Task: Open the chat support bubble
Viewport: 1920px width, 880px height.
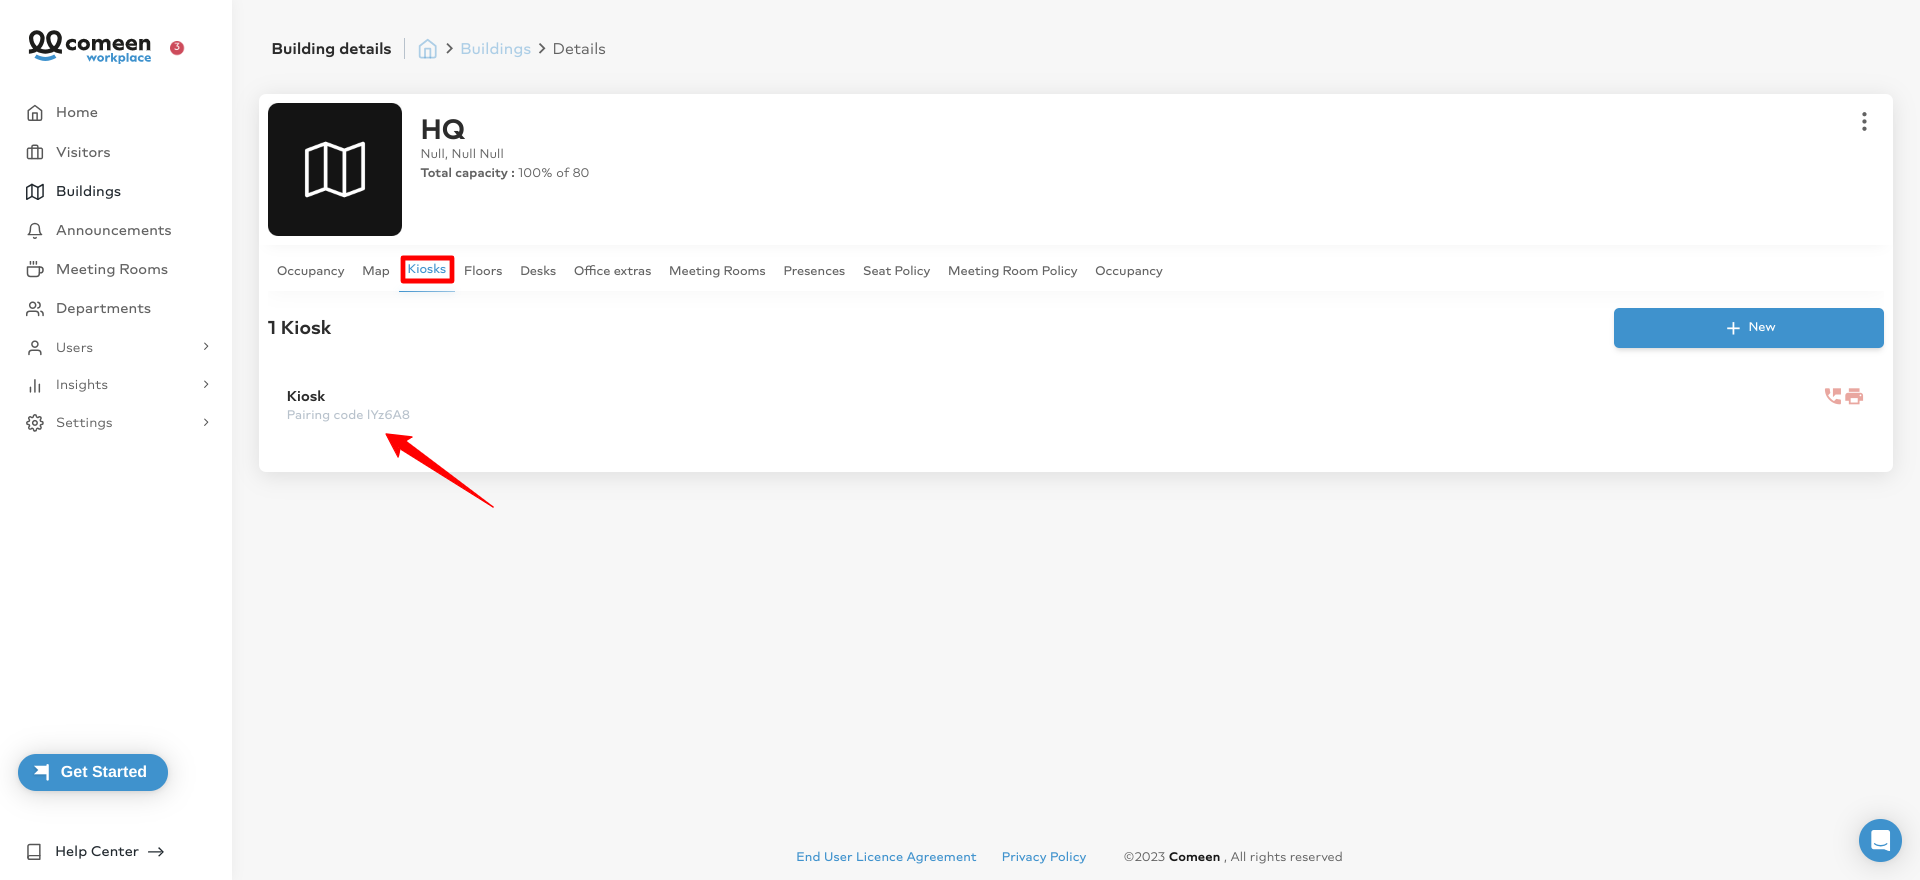Action: coord(1880,840)
